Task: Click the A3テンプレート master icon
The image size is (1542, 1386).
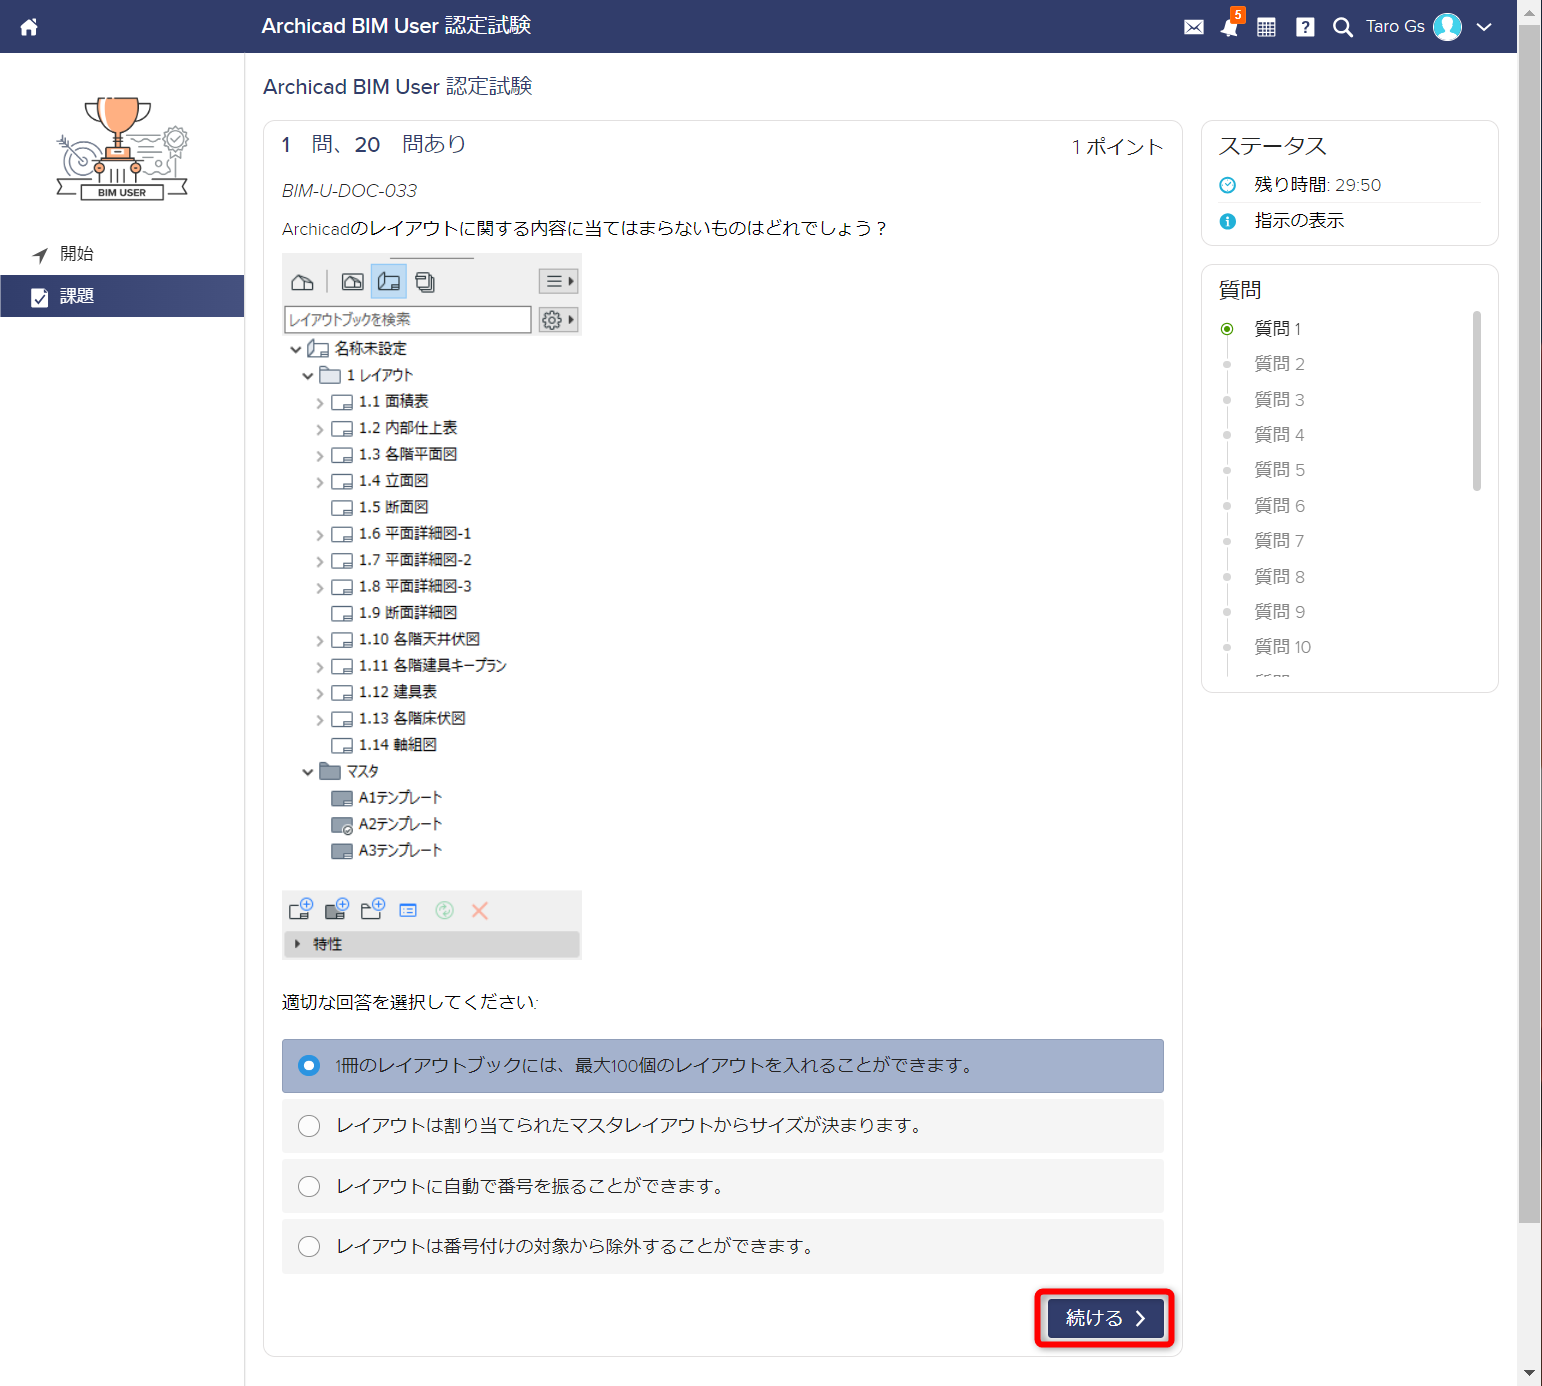Action: [342, 851]
